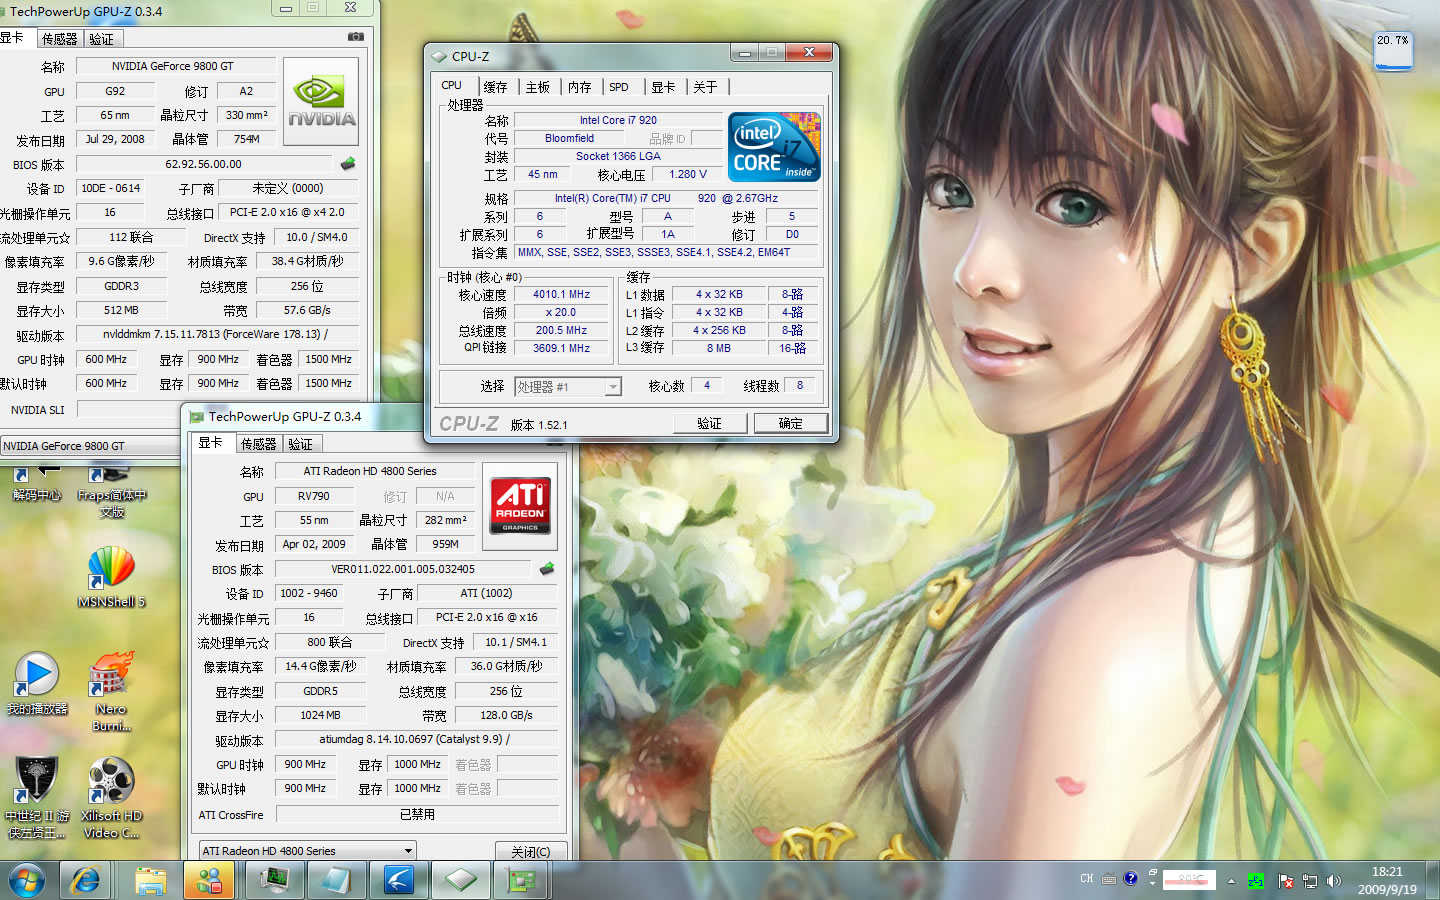Open NVIDIA GeForce 9800 GT GPU selector
This screenshot has height=900, width=1440.
click(x=90, y=446)
